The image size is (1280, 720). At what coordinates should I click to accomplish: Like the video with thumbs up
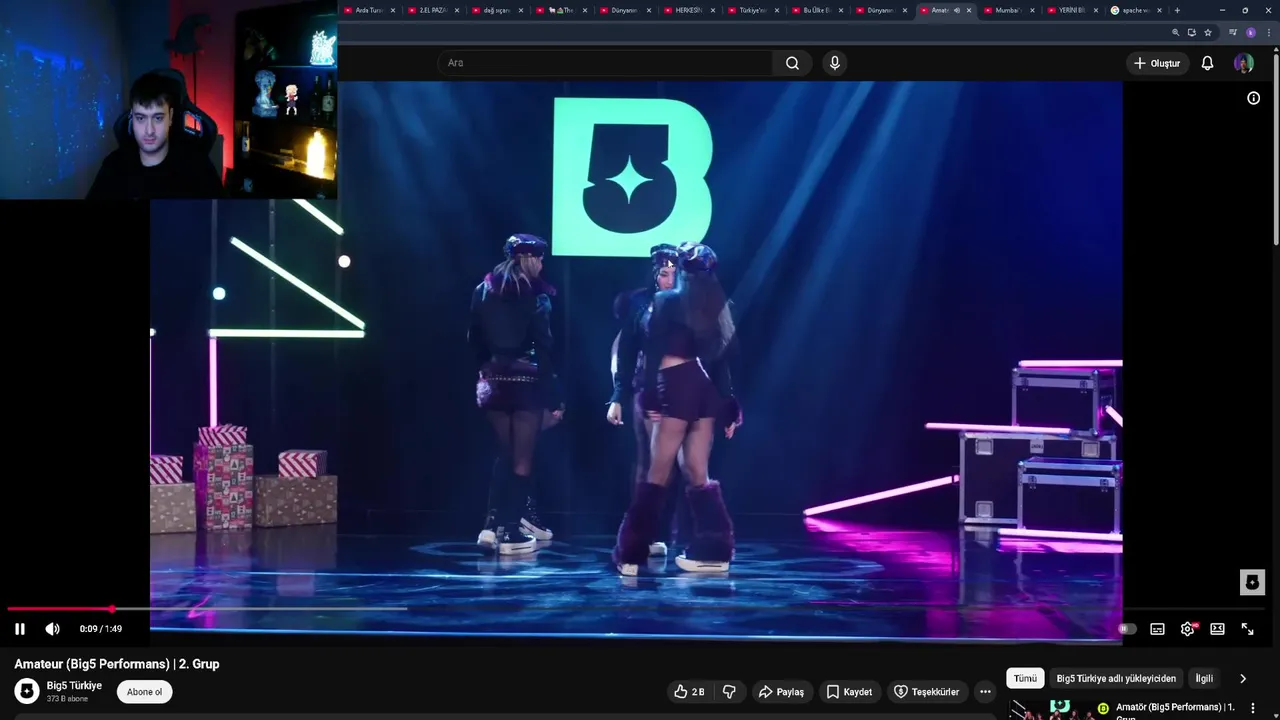690,692
